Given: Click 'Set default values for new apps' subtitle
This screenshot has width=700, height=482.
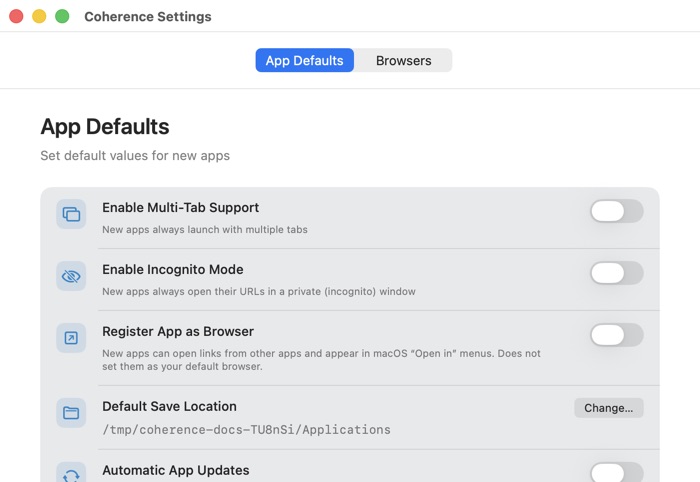Looking at the screenshot, I should [135, 156].
